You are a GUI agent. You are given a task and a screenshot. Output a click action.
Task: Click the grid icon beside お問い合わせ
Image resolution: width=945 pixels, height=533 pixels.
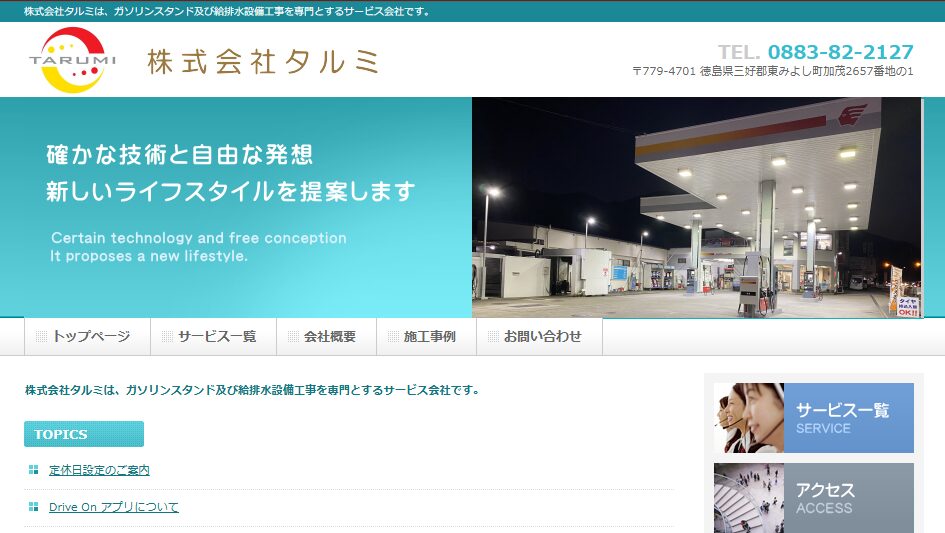pos(493,336)
